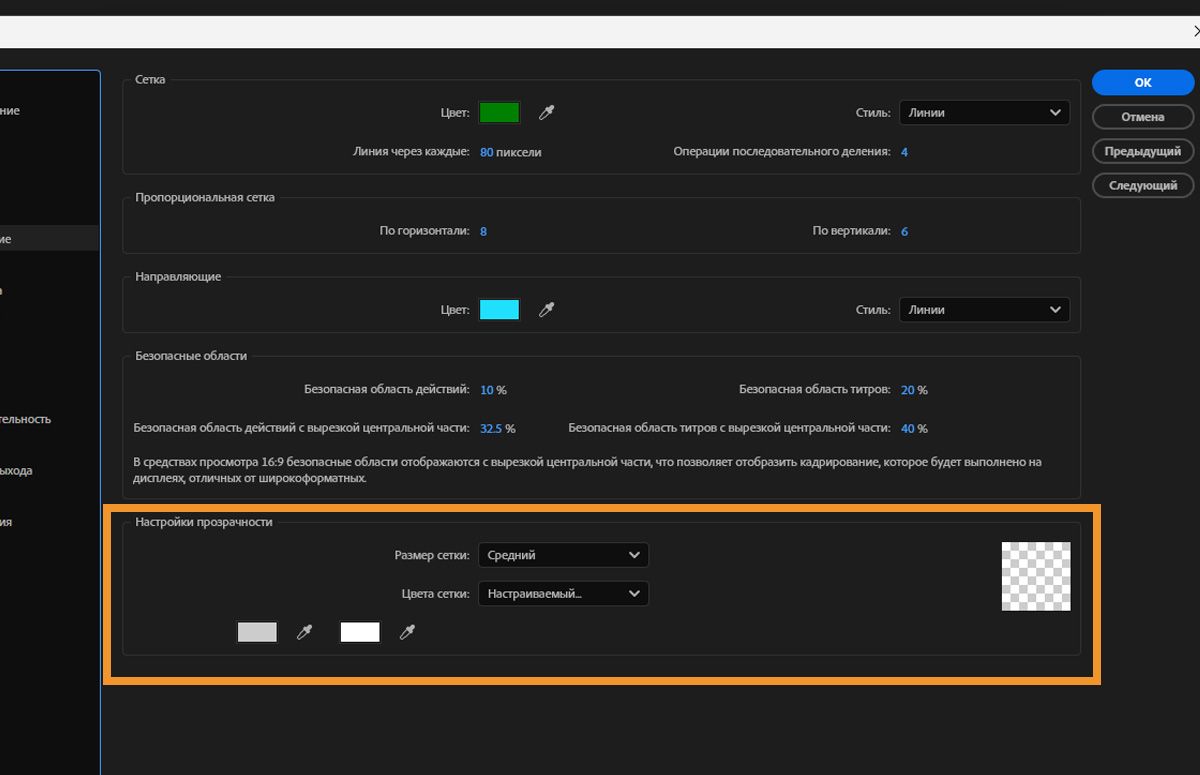Viewport: 1200px width, 775px height.
Task: Click the пиксели units label
Action: (520, 153)
